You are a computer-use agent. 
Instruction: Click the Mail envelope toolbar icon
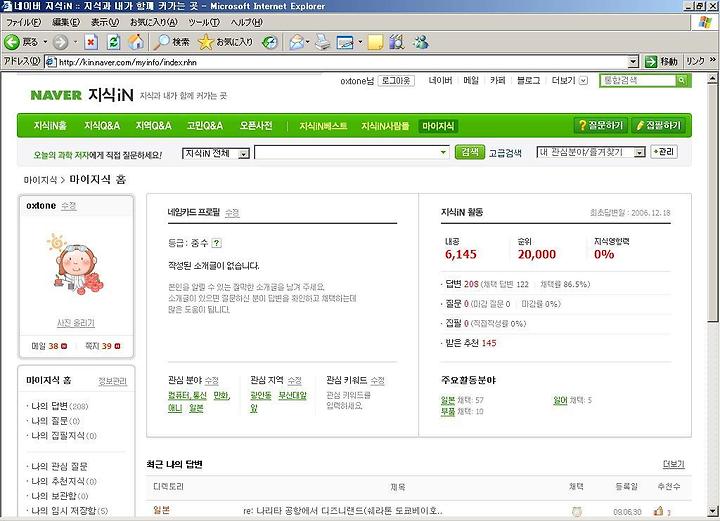(296, 42)
